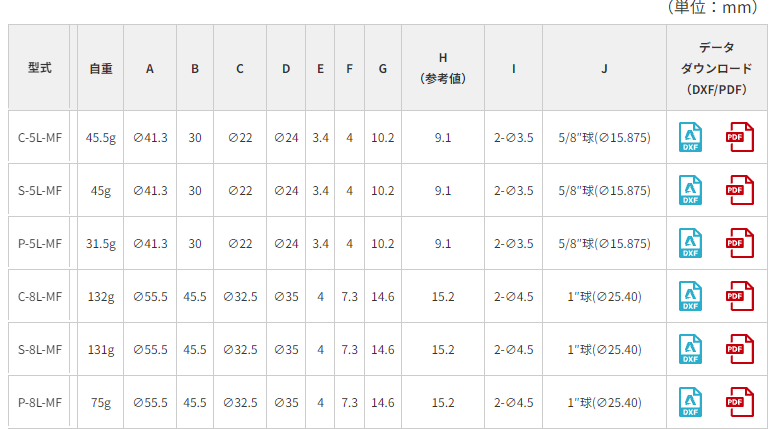Select the 自重 column header
Image resolution: width=772 pixels, height=429 pixels.
(100, 67)
